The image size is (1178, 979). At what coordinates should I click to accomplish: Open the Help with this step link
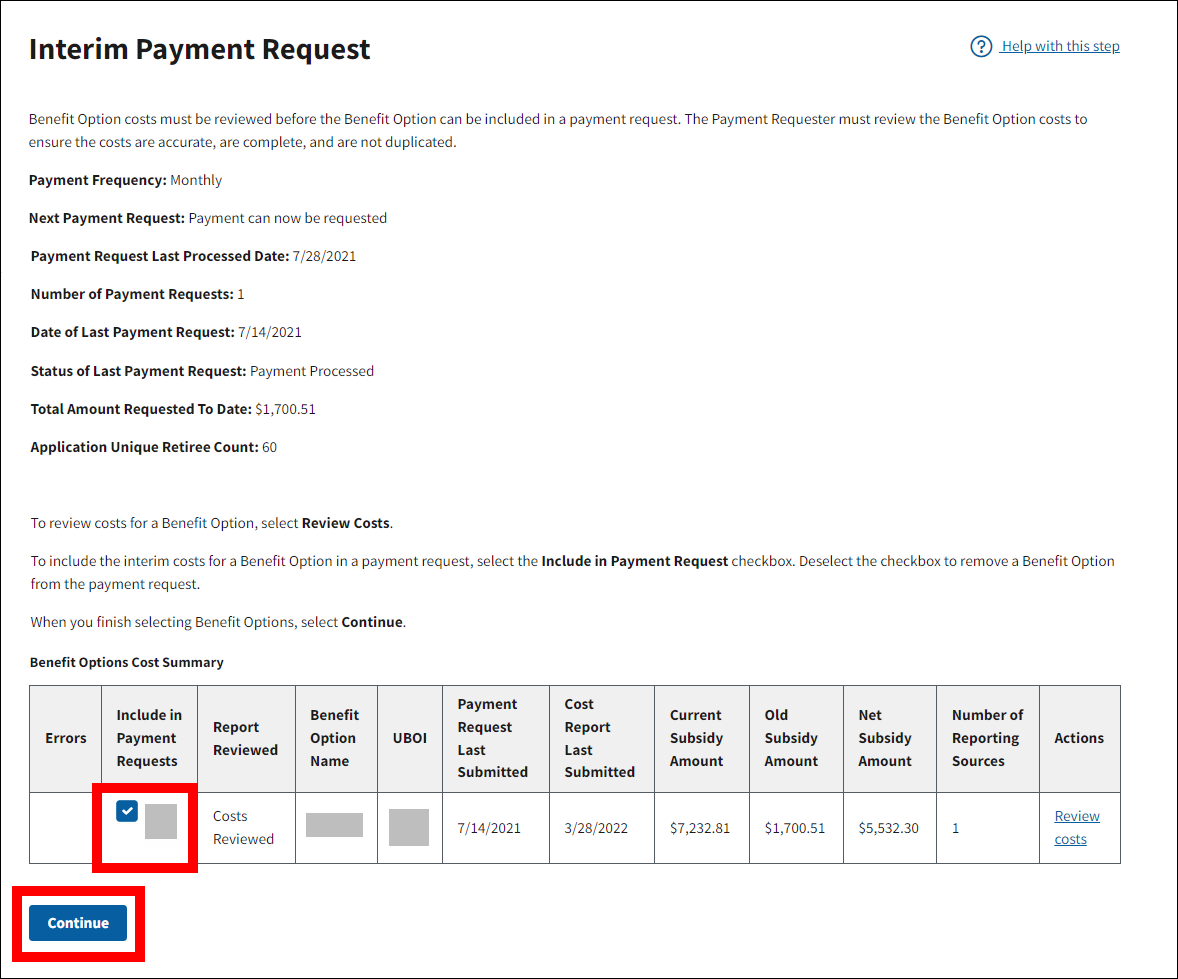pyautogui.click(x=1060, y=47)
